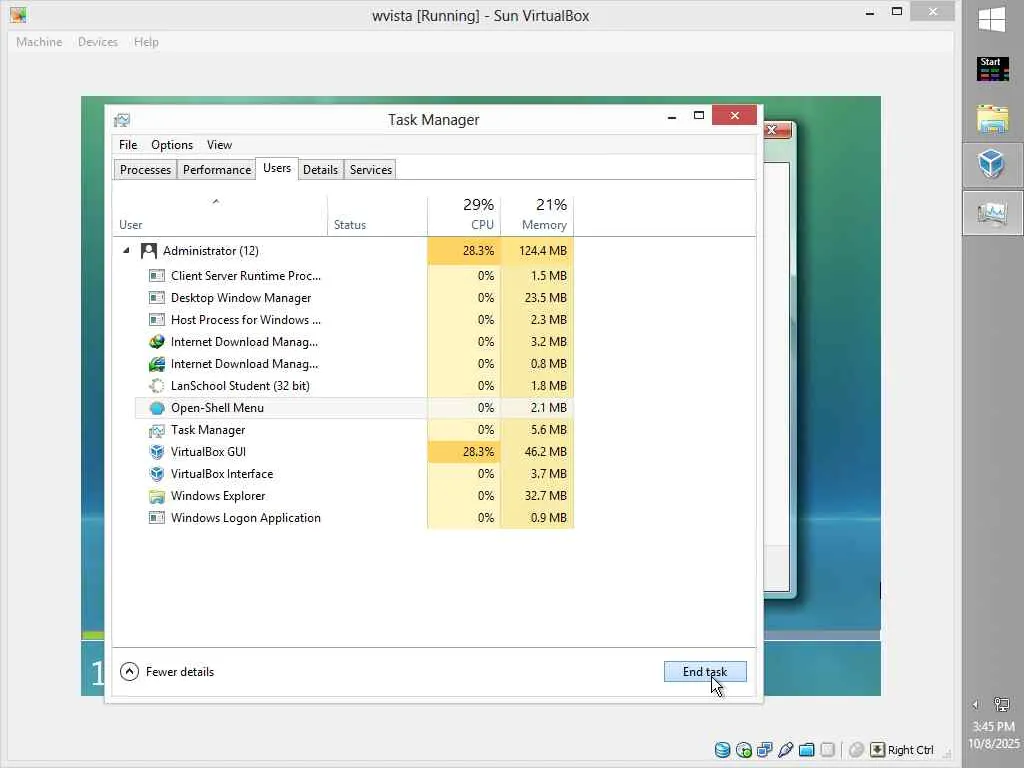
Task: Select the Users tab
Action: 277,168
